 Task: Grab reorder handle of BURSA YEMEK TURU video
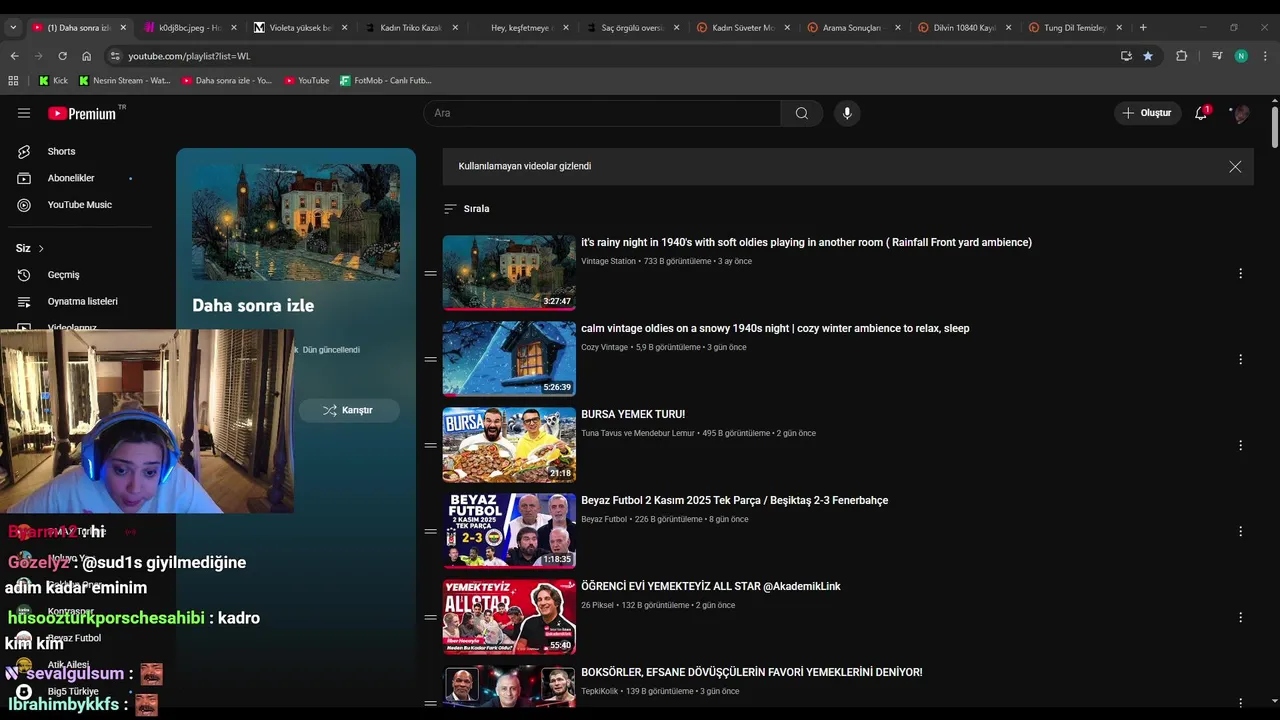point(430,445)
